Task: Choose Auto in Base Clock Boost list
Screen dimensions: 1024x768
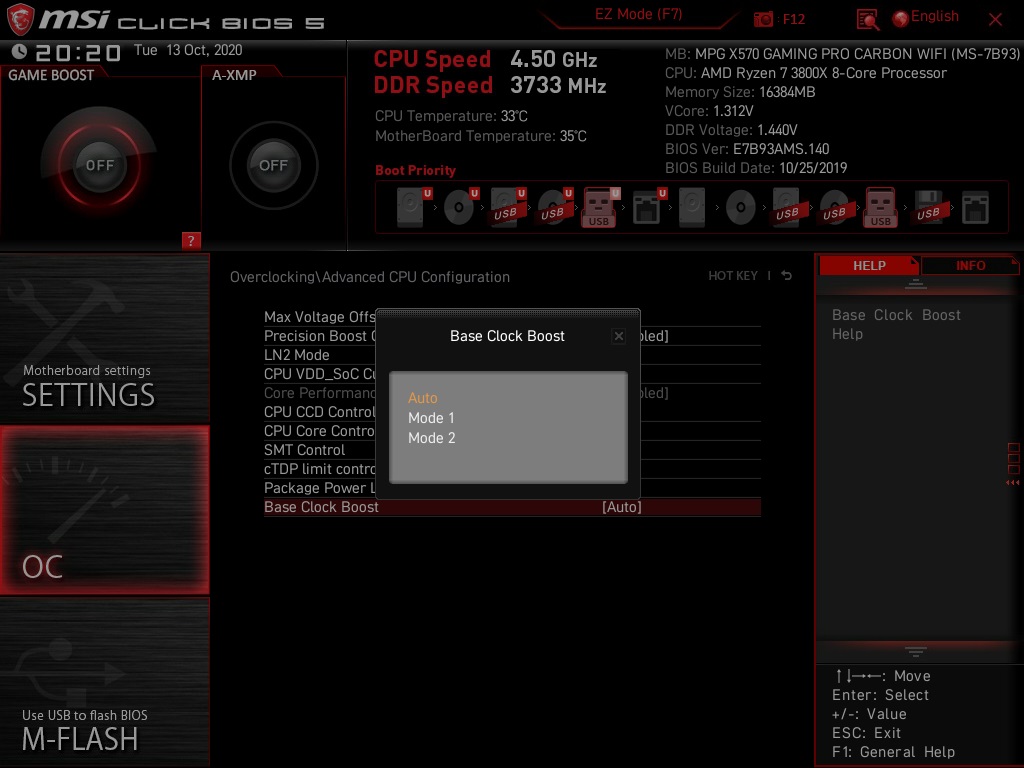Action: tap(423, 398)
